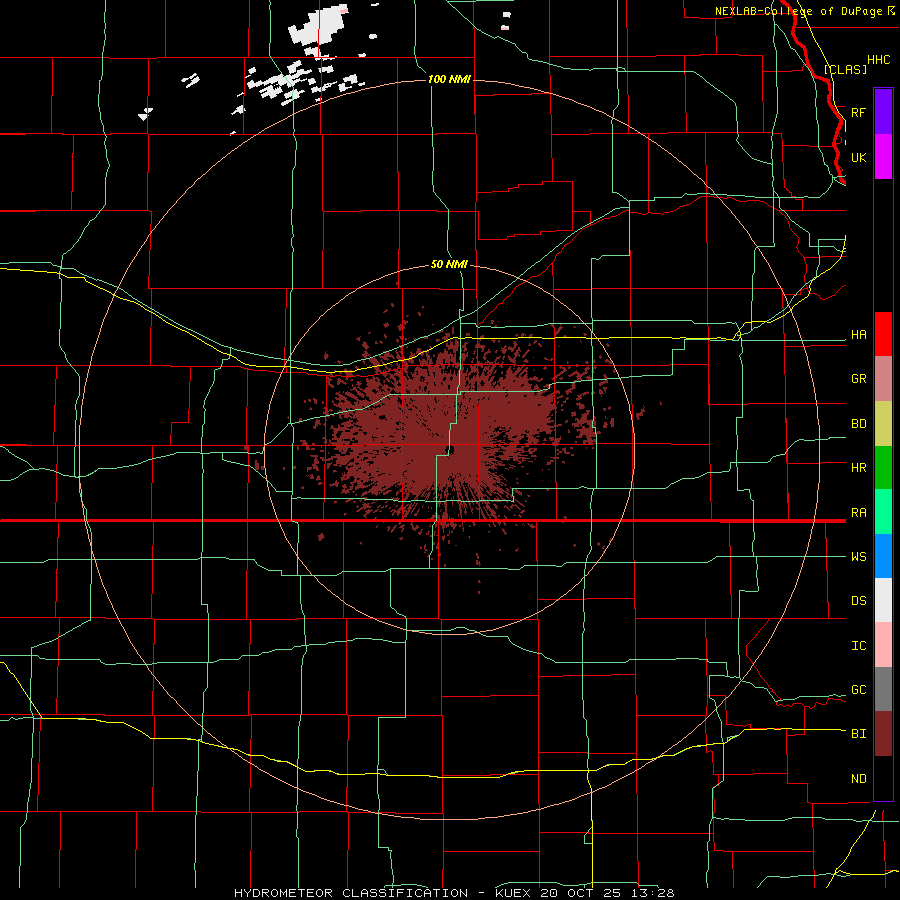Click the red HA legend swatch
The height and width of the screenshot is (900, 900).
[x=883, y=334]
